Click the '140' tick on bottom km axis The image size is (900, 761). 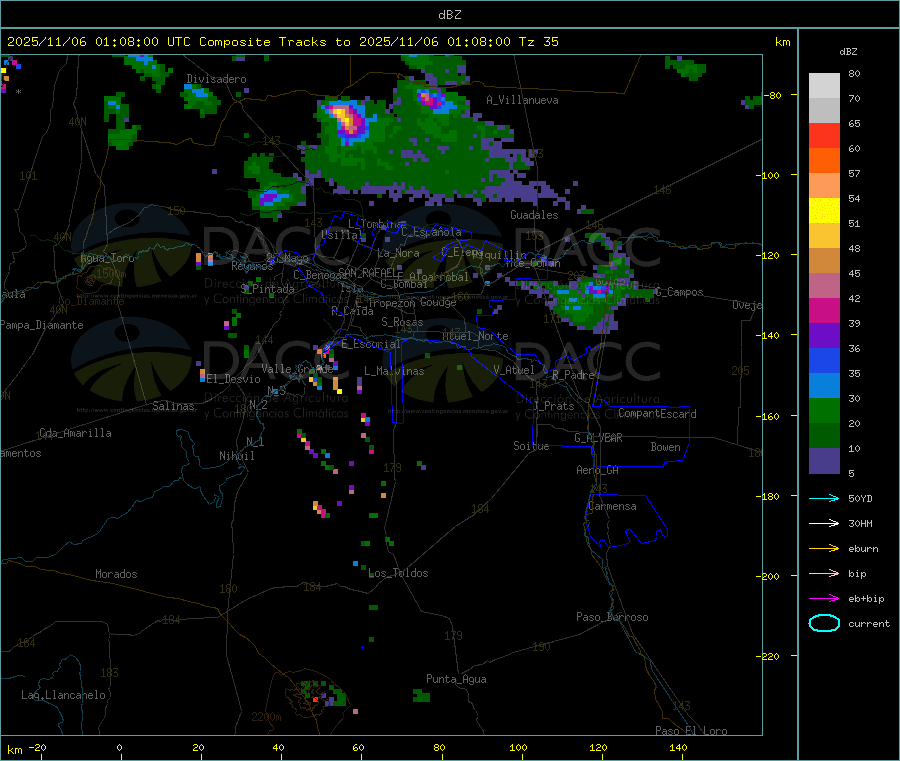pos(678,747)
